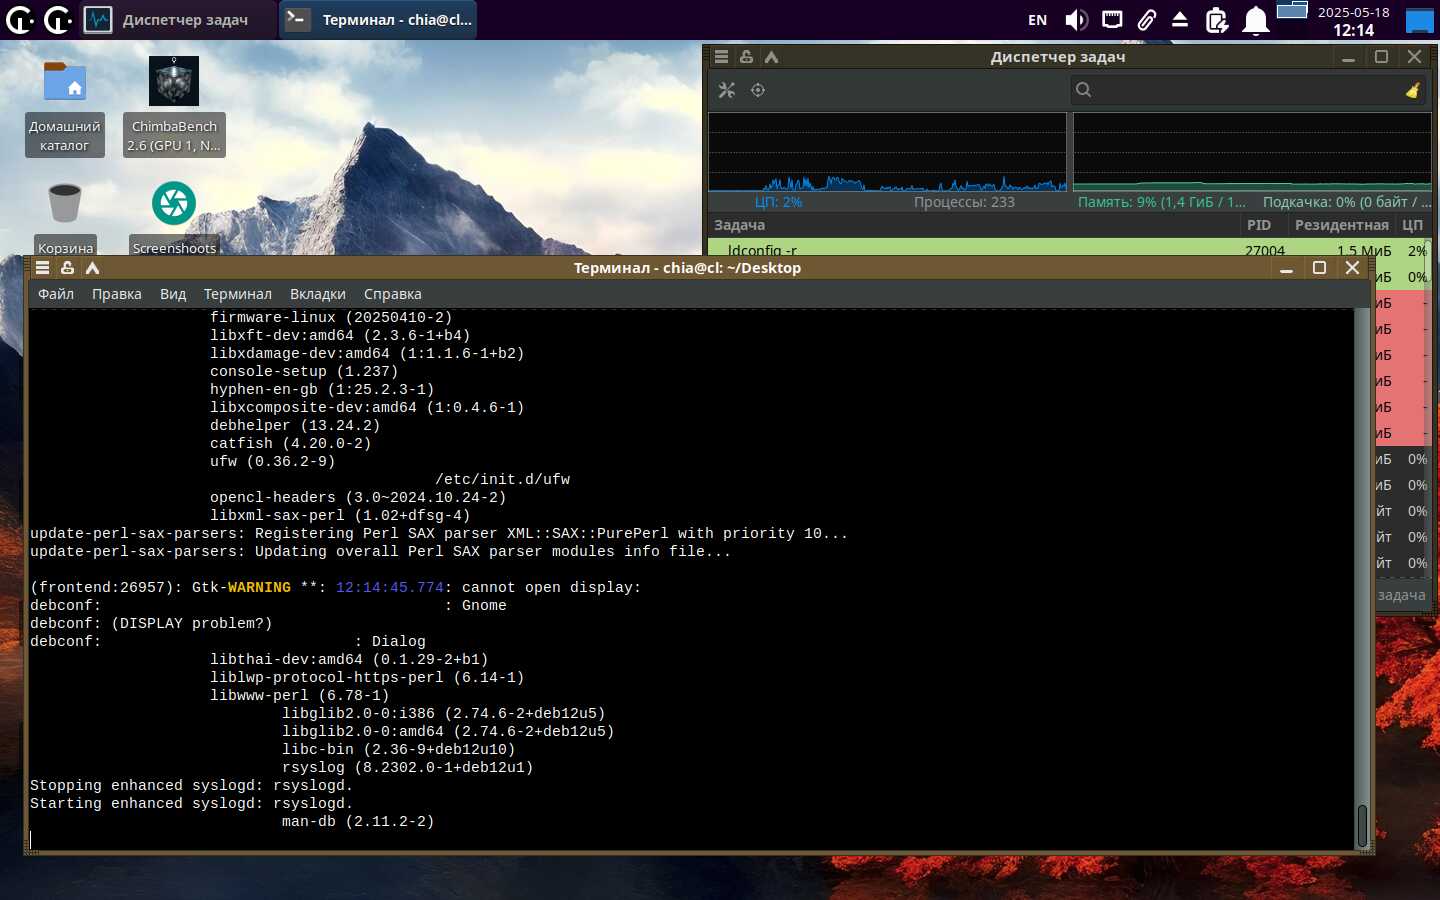Image resolution: width=1440 pixels, height=900 pixels.
Task: Switch to the Терминал taskbar button
Action: point(378,20)
